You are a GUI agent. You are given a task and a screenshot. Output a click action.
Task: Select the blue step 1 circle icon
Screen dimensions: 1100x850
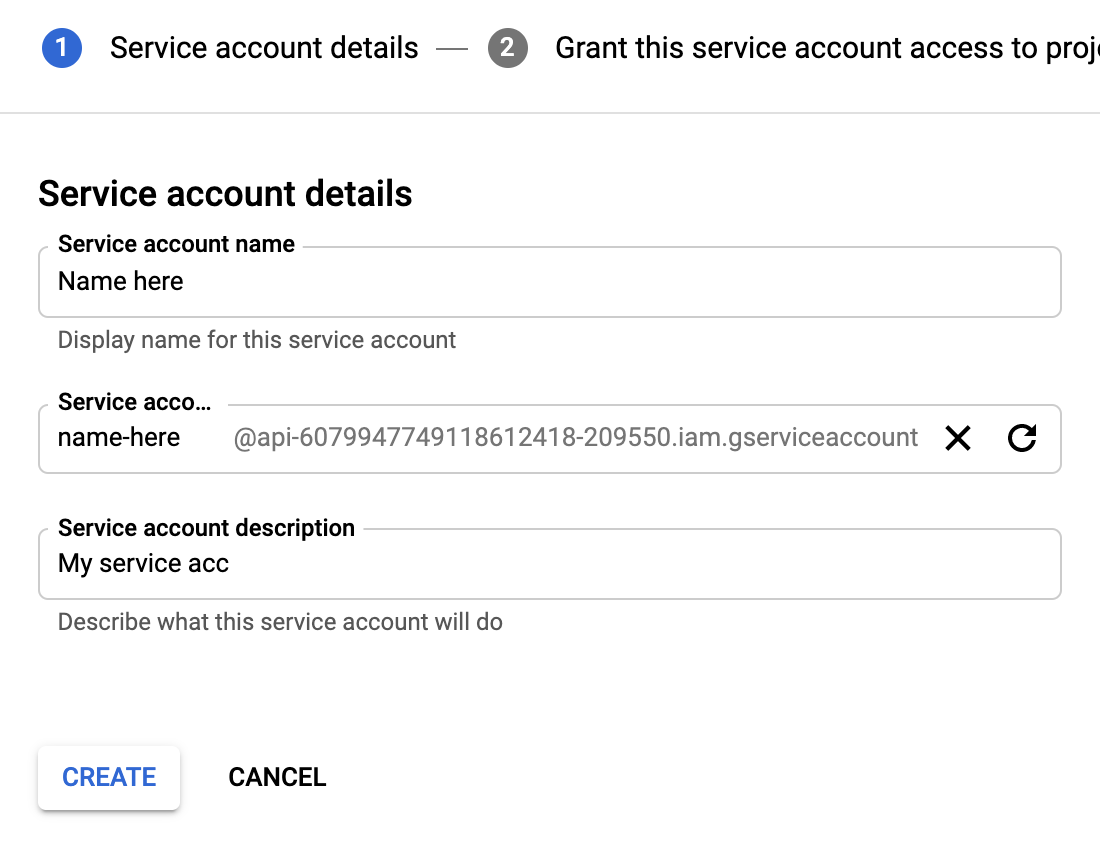click(62, 48)
